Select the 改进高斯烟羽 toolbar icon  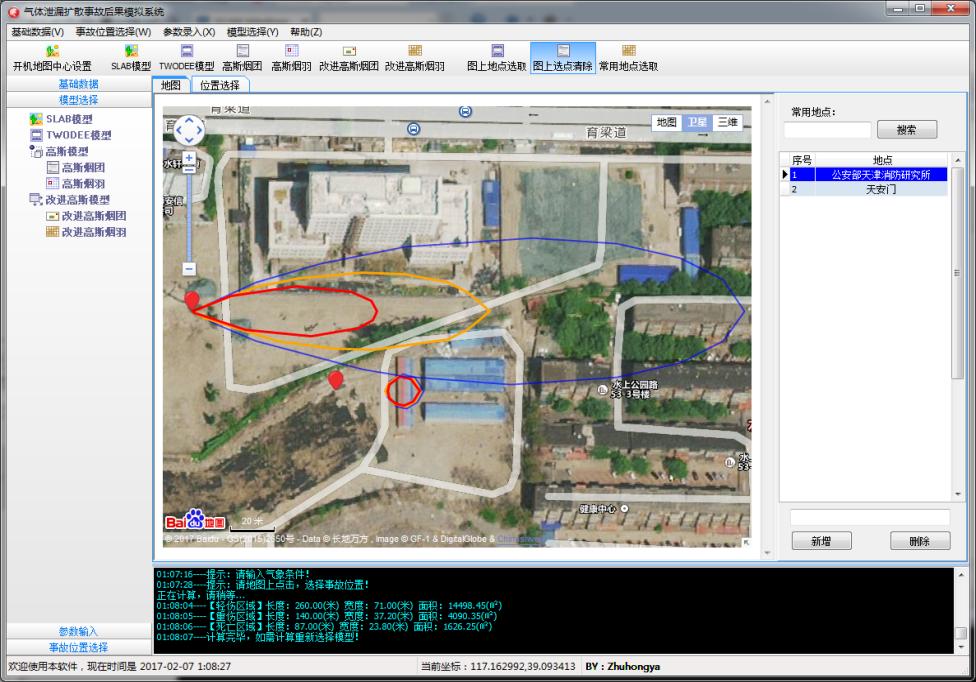[x=414, y=51]
